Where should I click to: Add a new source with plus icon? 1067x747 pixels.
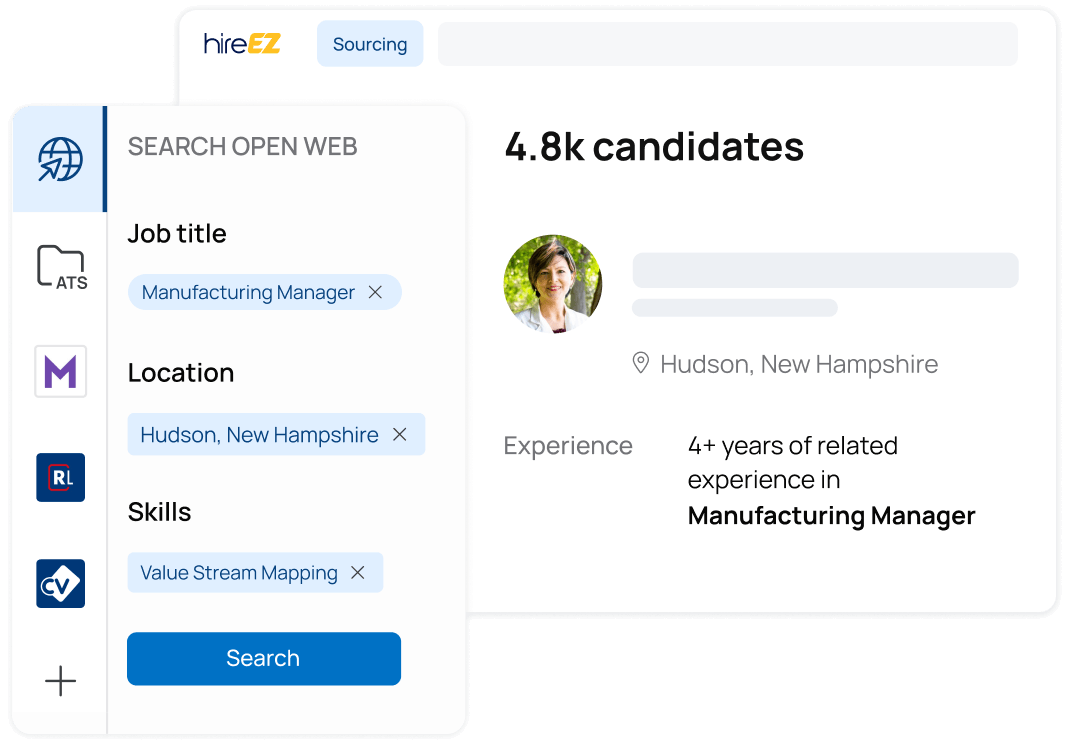pyautogui.click(x=60, y=682)
